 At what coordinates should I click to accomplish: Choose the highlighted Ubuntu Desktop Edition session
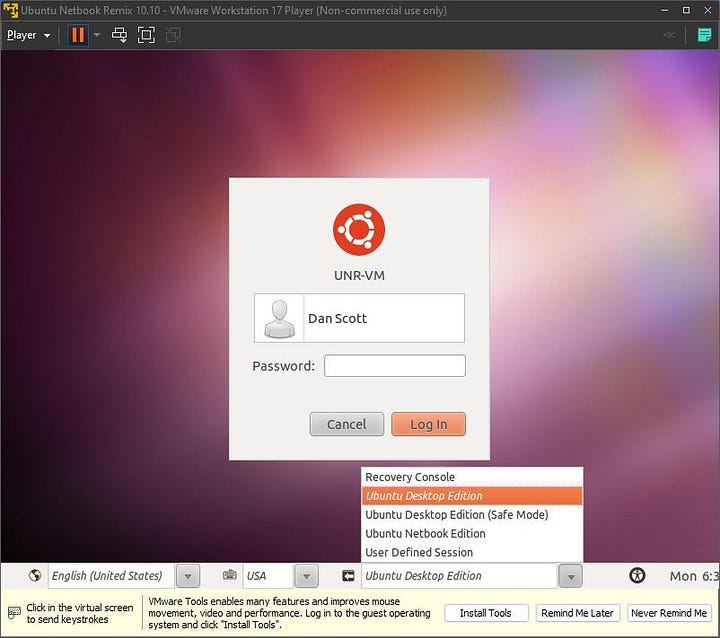[472, 496]
